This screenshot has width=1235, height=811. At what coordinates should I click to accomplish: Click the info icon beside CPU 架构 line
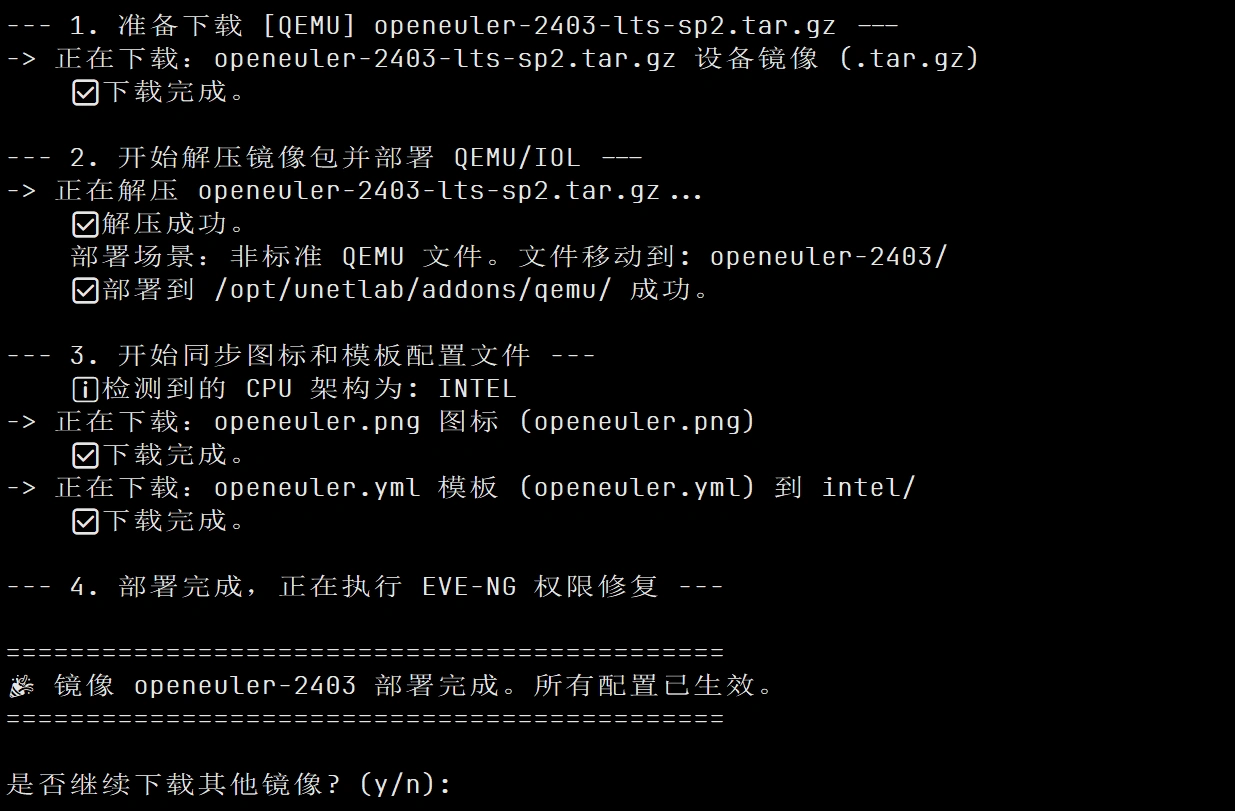(x=85, y=389)
